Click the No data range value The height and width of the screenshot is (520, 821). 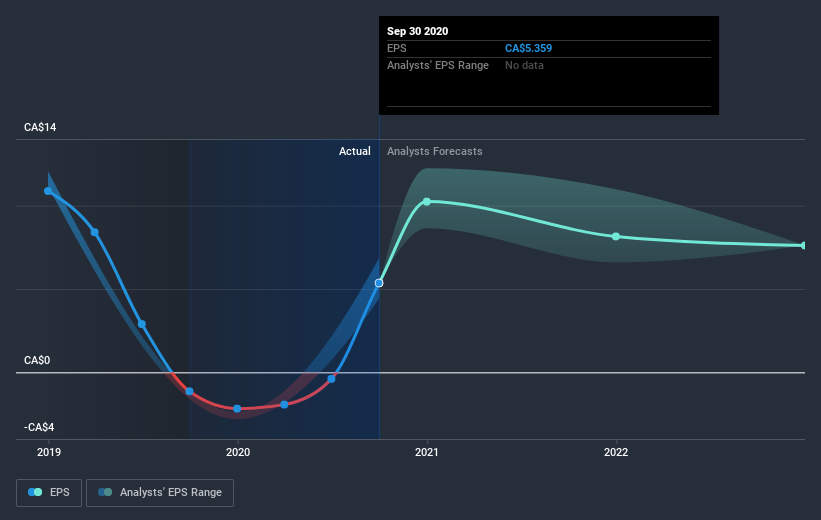[x=524, y=65]
